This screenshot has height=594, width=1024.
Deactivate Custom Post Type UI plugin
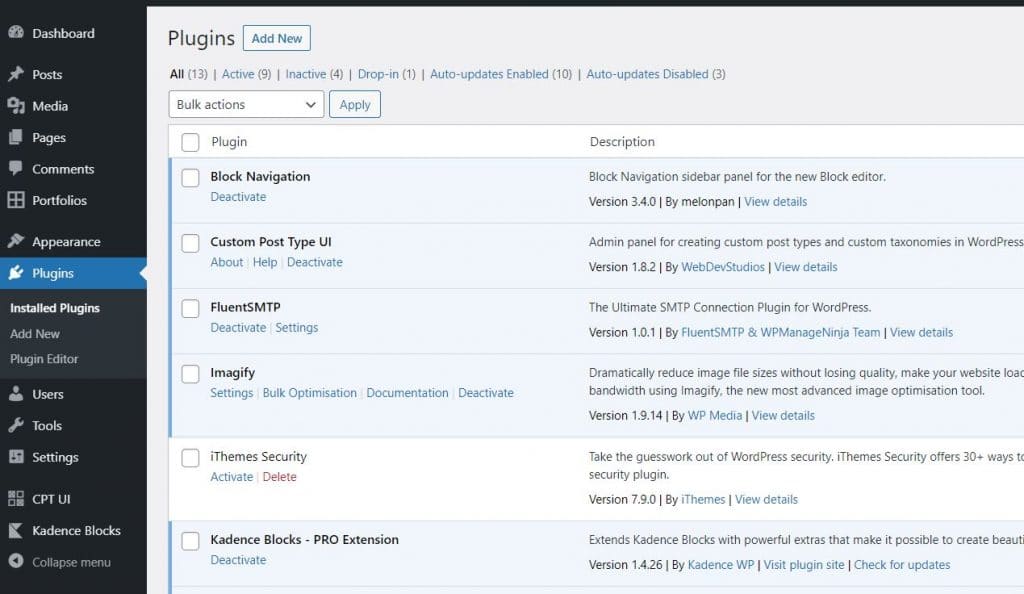(315, 262)
